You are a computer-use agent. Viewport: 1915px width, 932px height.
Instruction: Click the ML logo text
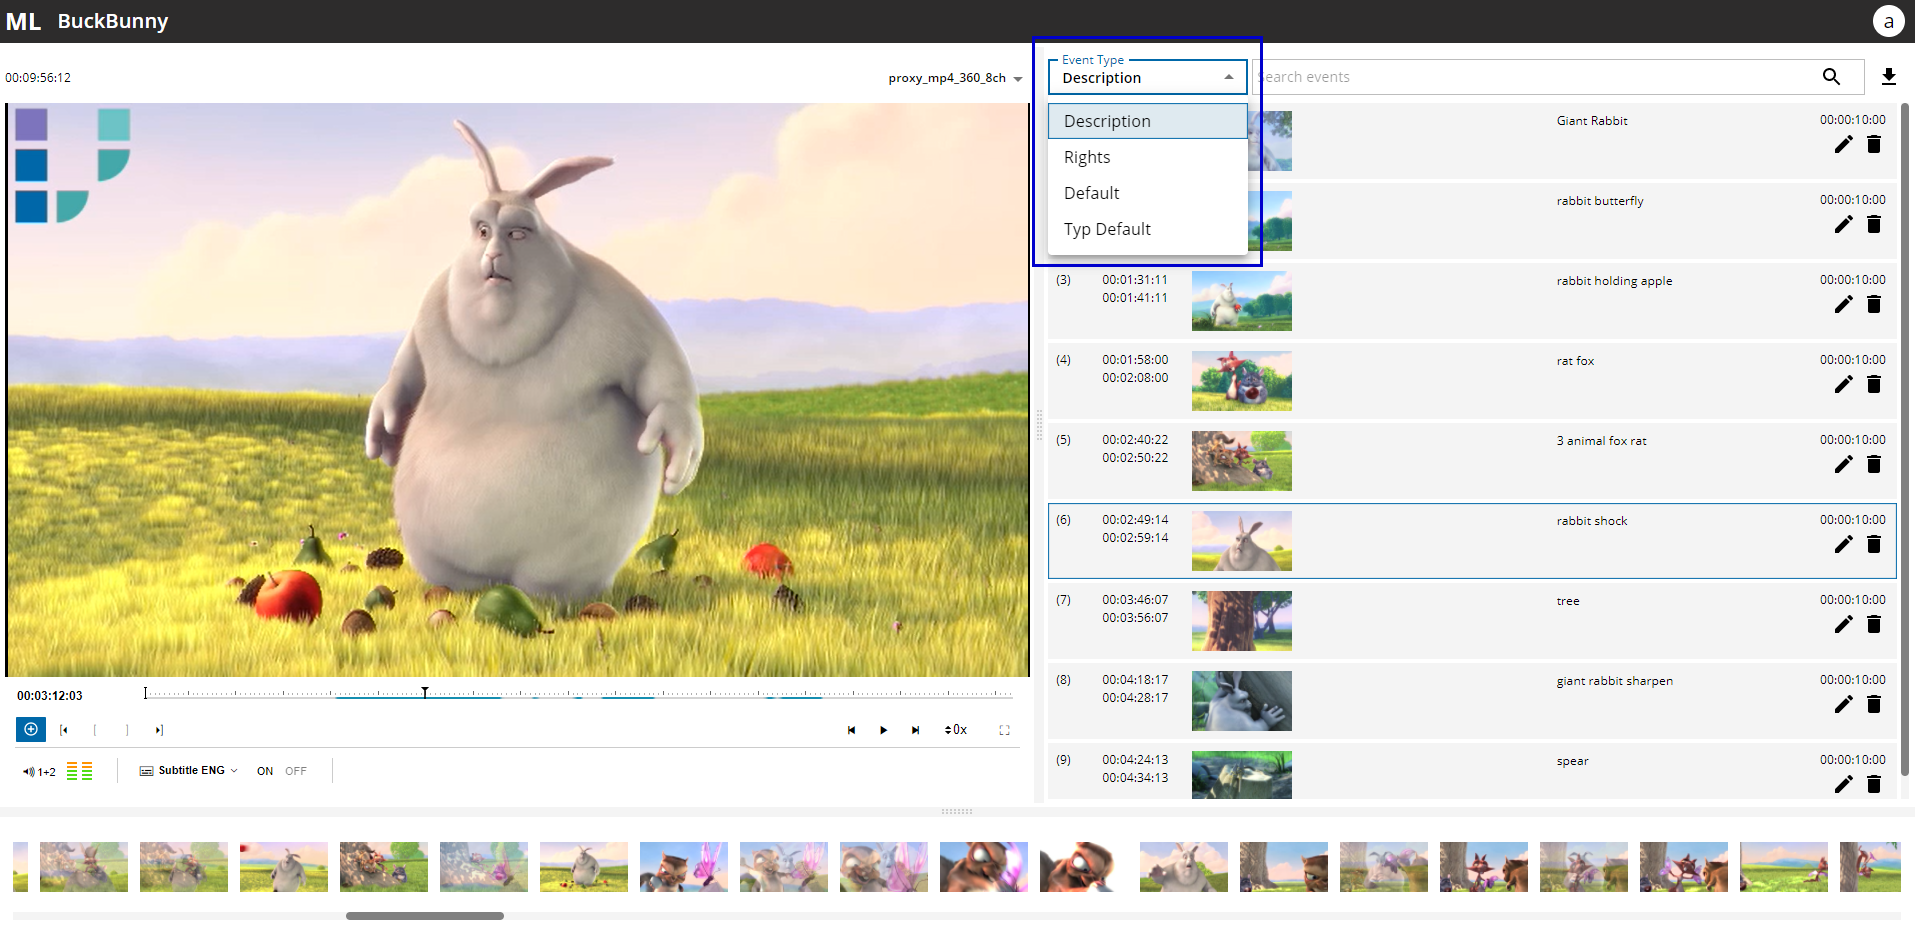24,21
